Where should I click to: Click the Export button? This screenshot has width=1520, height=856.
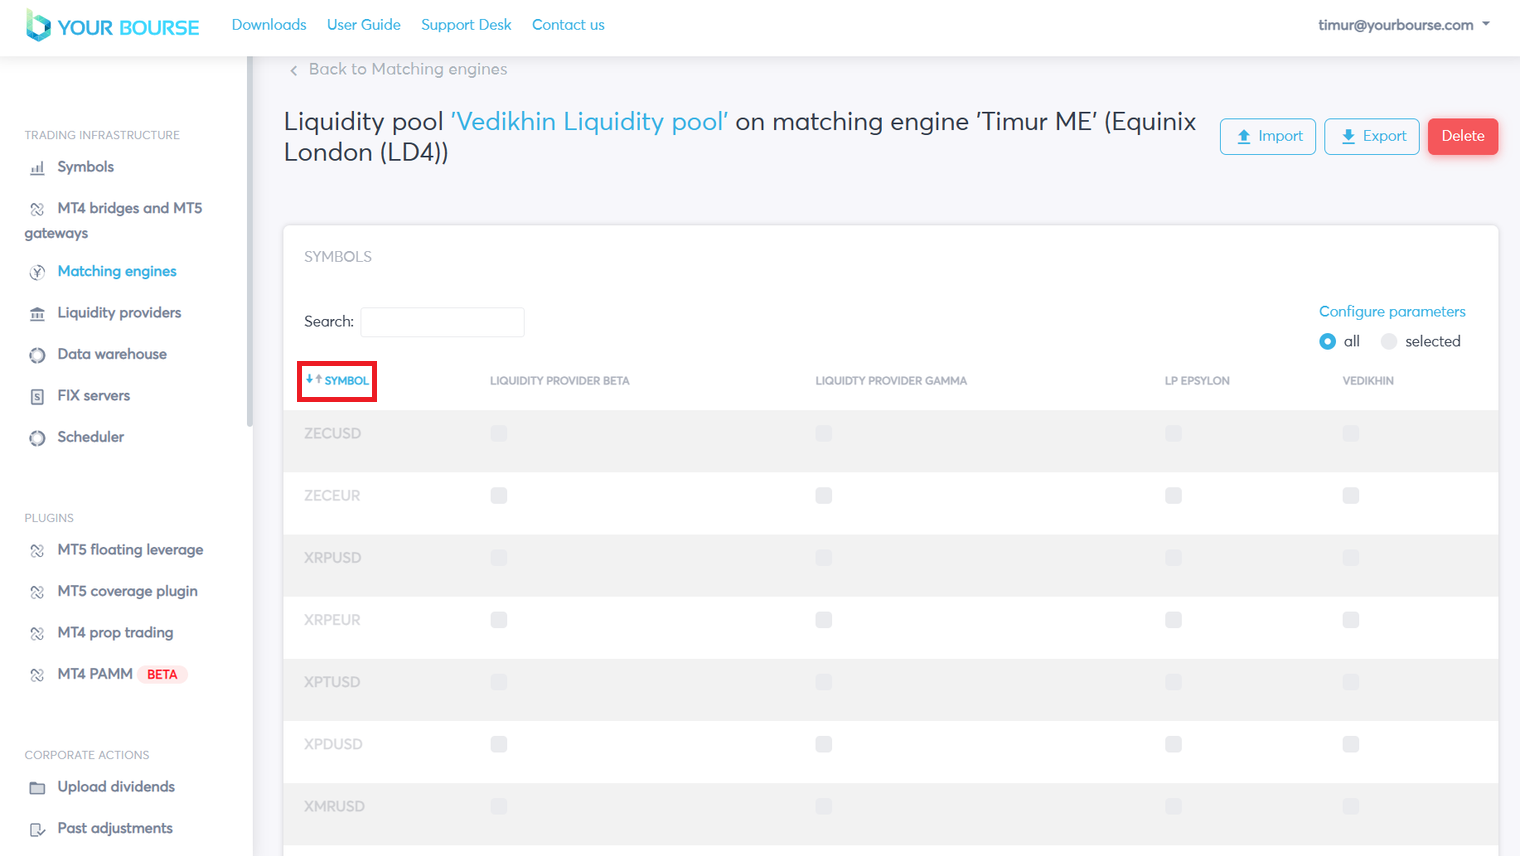(1371, 137)
